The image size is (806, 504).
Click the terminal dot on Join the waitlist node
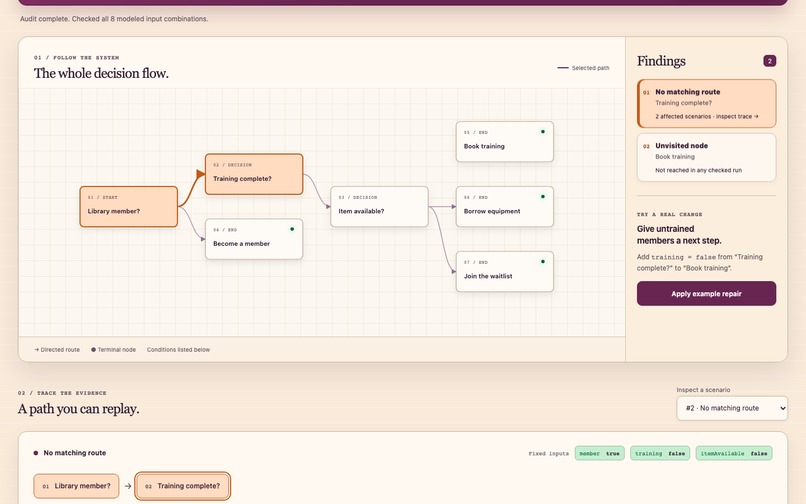tap(542, 261)
